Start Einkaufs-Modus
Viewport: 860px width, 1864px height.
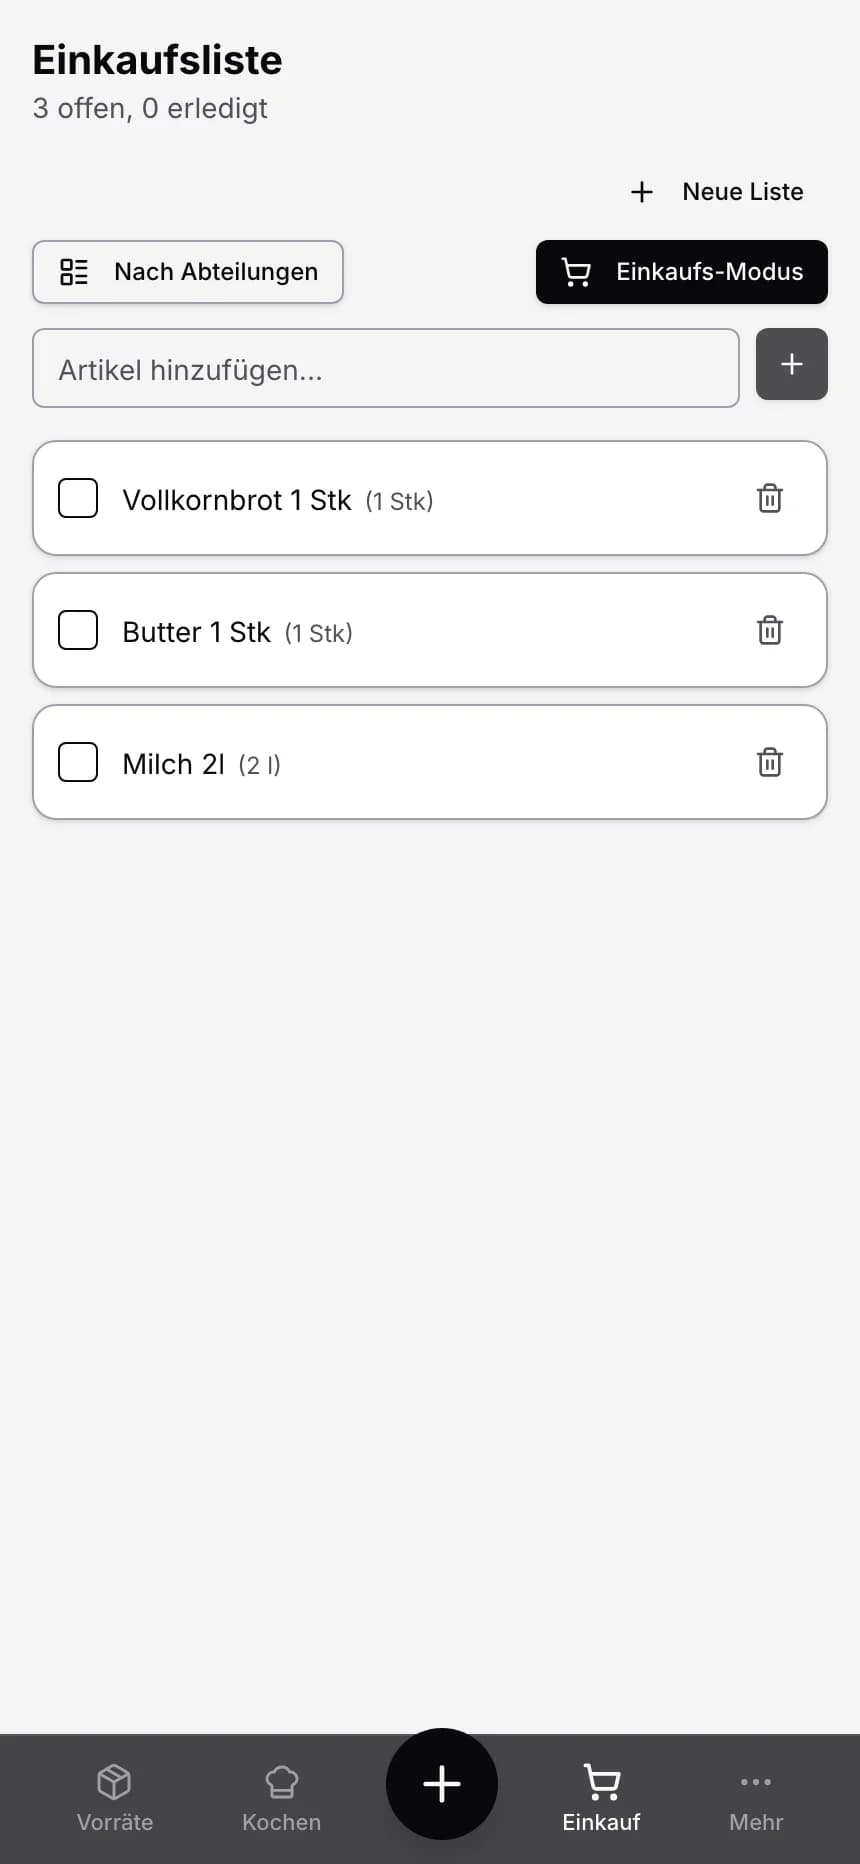[x=682, y=272]
